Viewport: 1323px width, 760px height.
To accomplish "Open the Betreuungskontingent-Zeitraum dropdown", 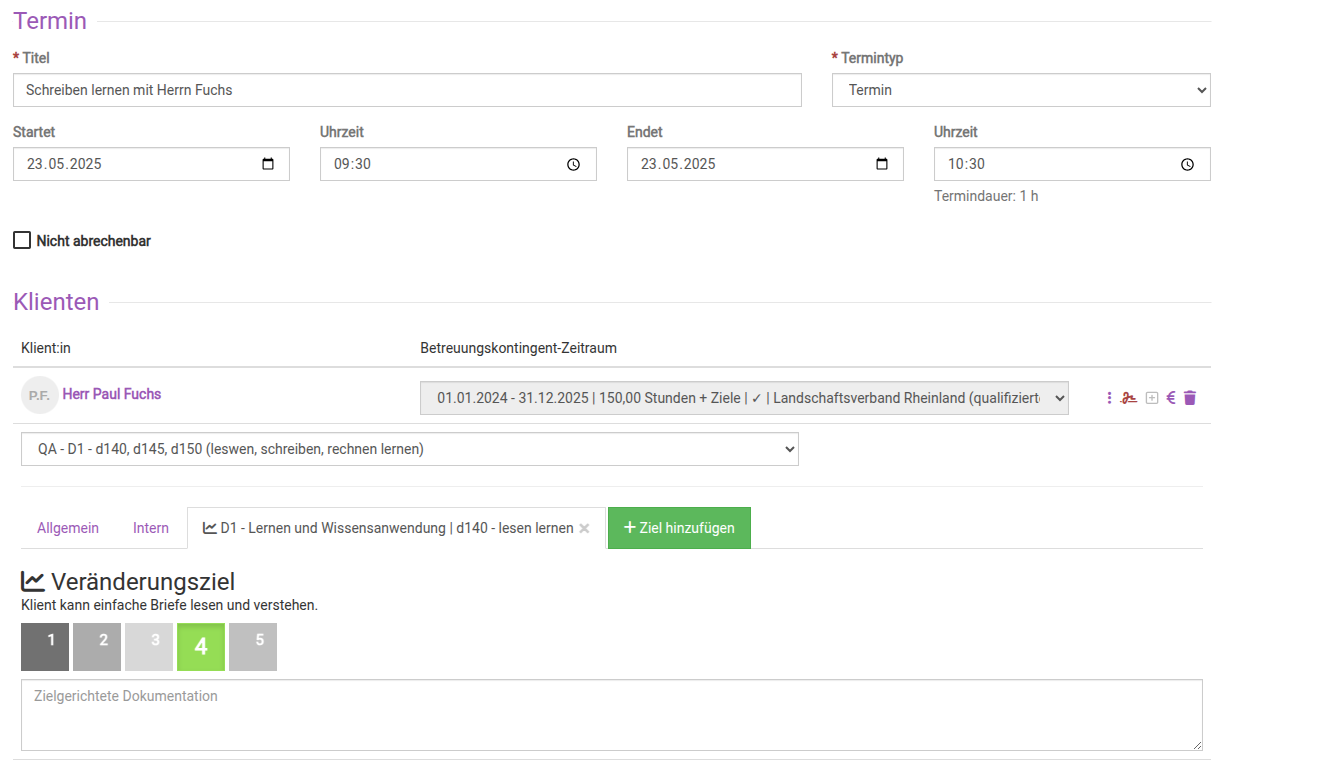I will point(744,398).
